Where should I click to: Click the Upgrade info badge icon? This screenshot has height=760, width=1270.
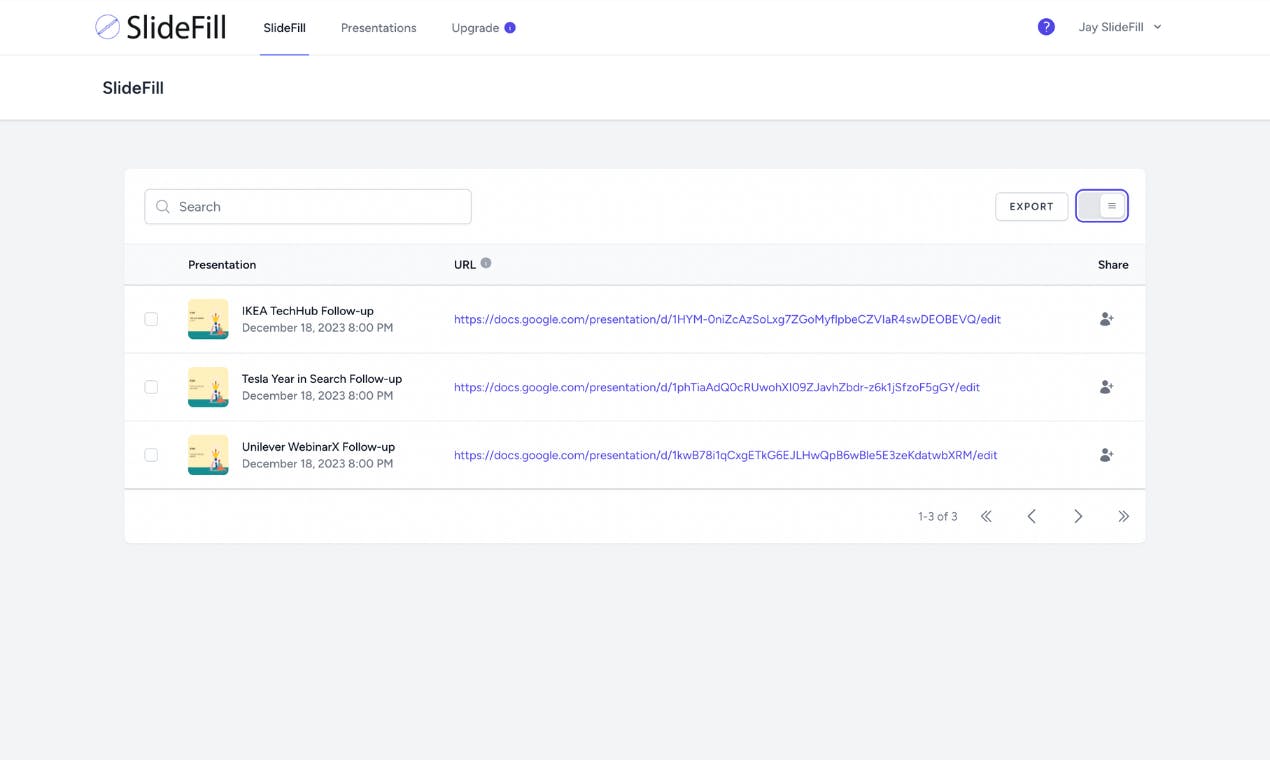point(510,28)
